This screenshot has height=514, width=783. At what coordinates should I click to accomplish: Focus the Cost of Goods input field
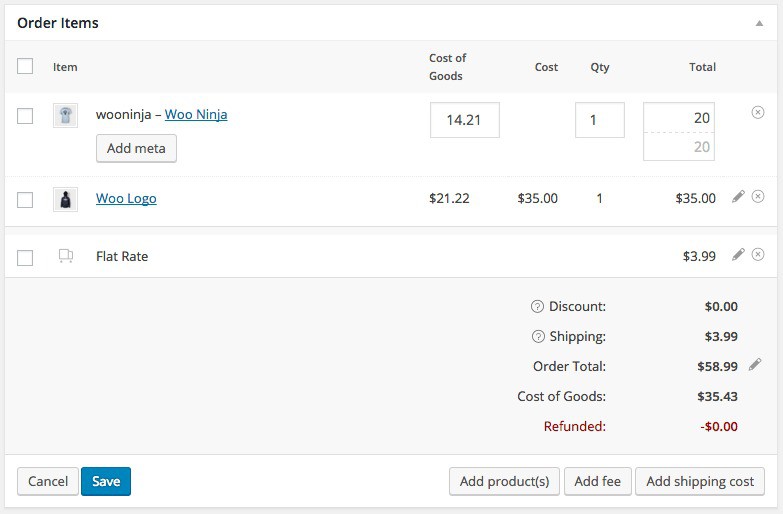click(464, 120)
